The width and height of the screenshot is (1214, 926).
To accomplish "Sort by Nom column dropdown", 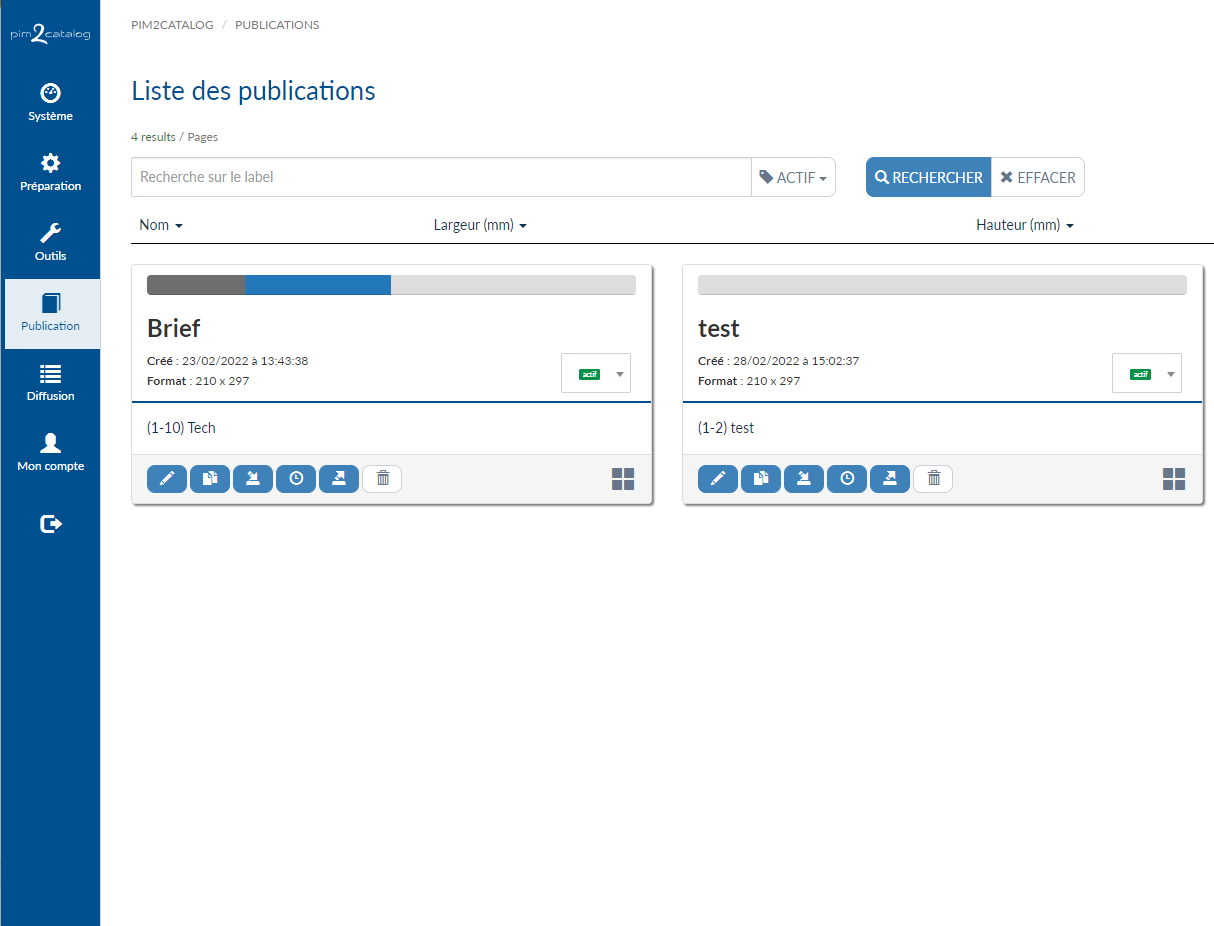I will click(161, 225).
